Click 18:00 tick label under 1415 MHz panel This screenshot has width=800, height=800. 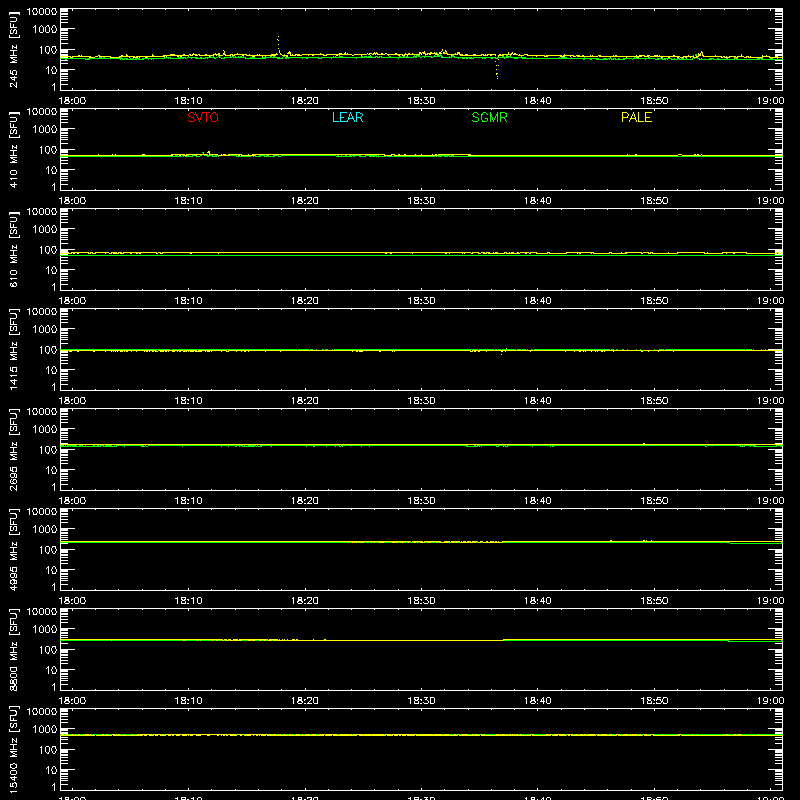point(72,401)
